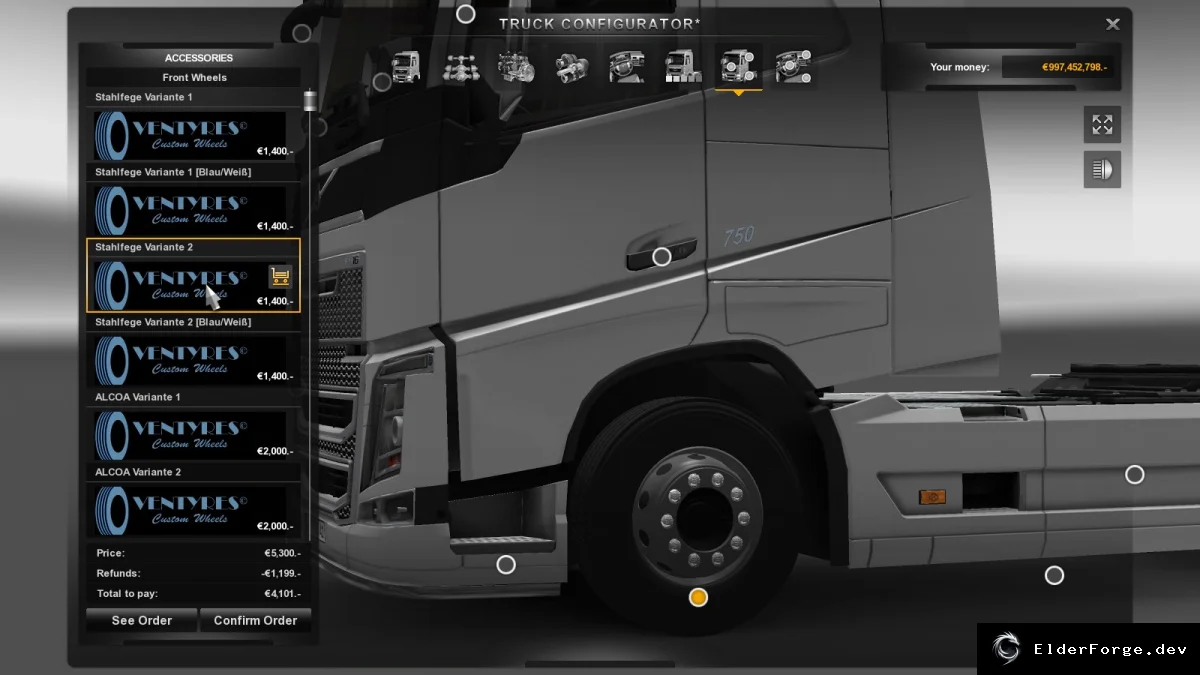Click the Front Wheels section header

click(194, 77)
